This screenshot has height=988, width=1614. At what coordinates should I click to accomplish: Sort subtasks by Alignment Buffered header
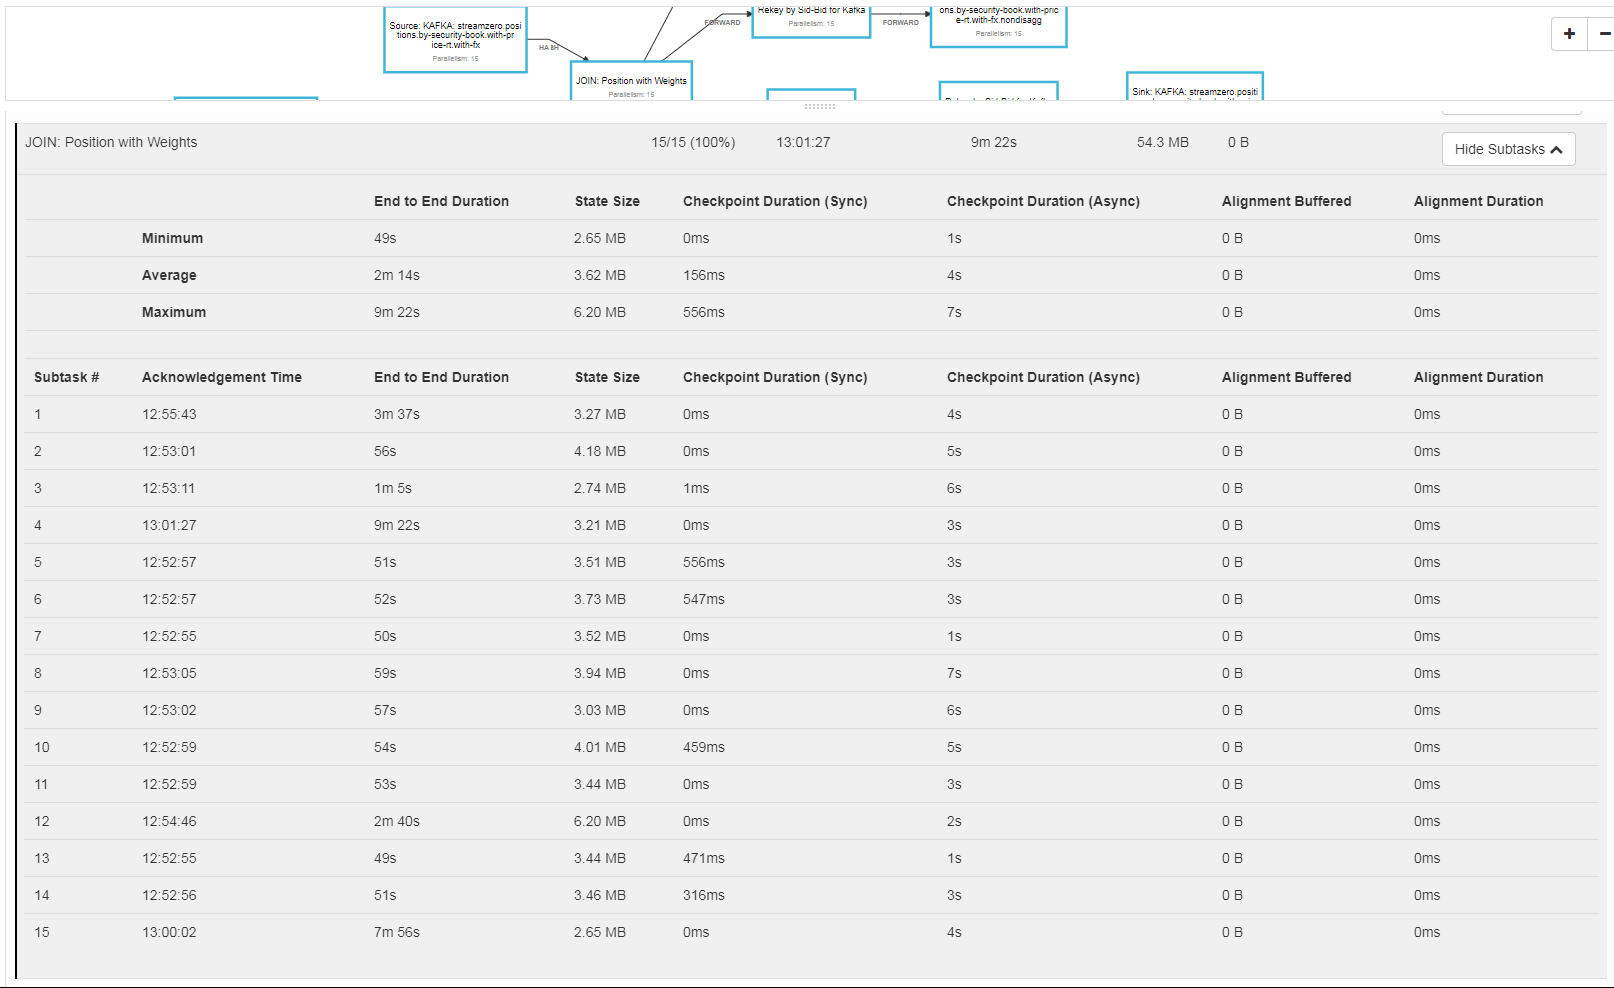[1285, 377]
